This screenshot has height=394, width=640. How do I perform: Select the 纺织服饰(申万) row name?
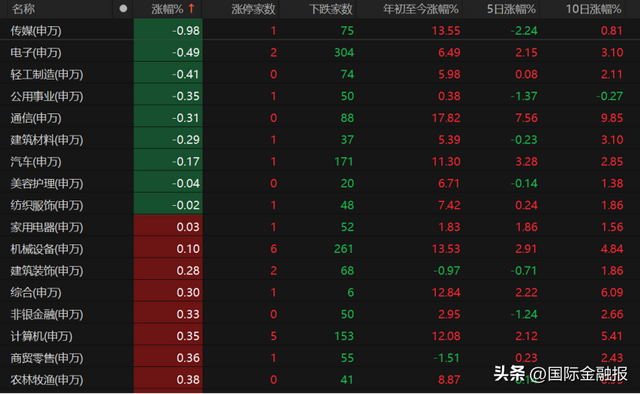tap(47, 205)
